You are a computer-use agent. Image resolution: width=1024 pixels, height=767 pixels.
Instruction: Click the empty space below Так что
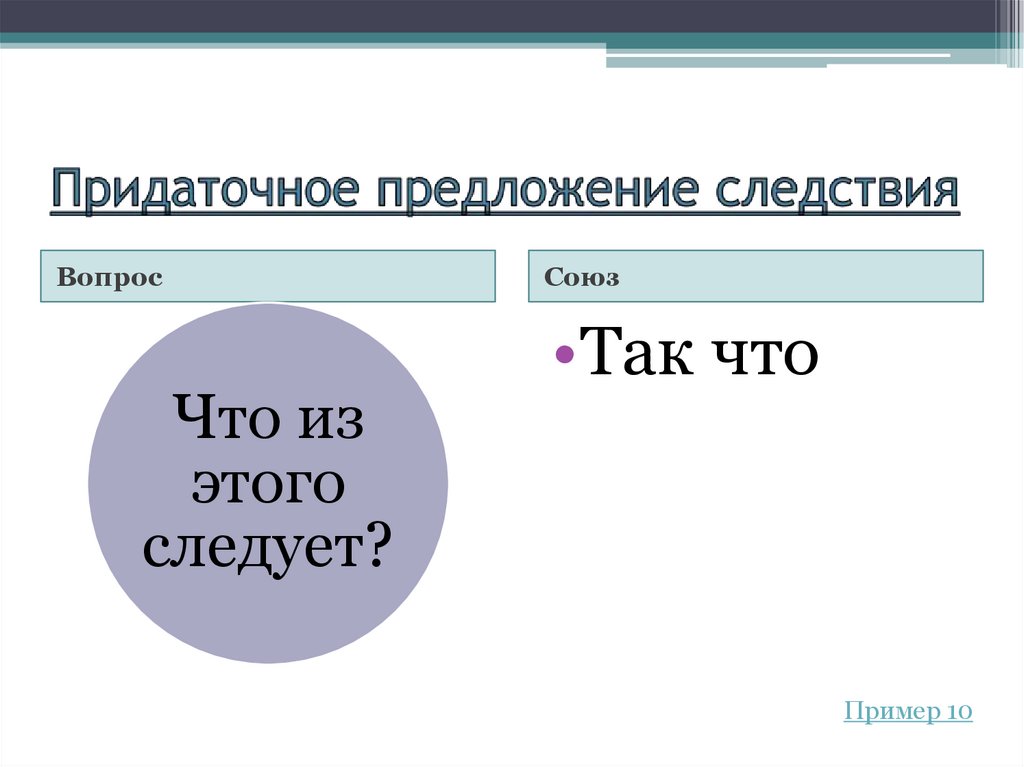750,500
